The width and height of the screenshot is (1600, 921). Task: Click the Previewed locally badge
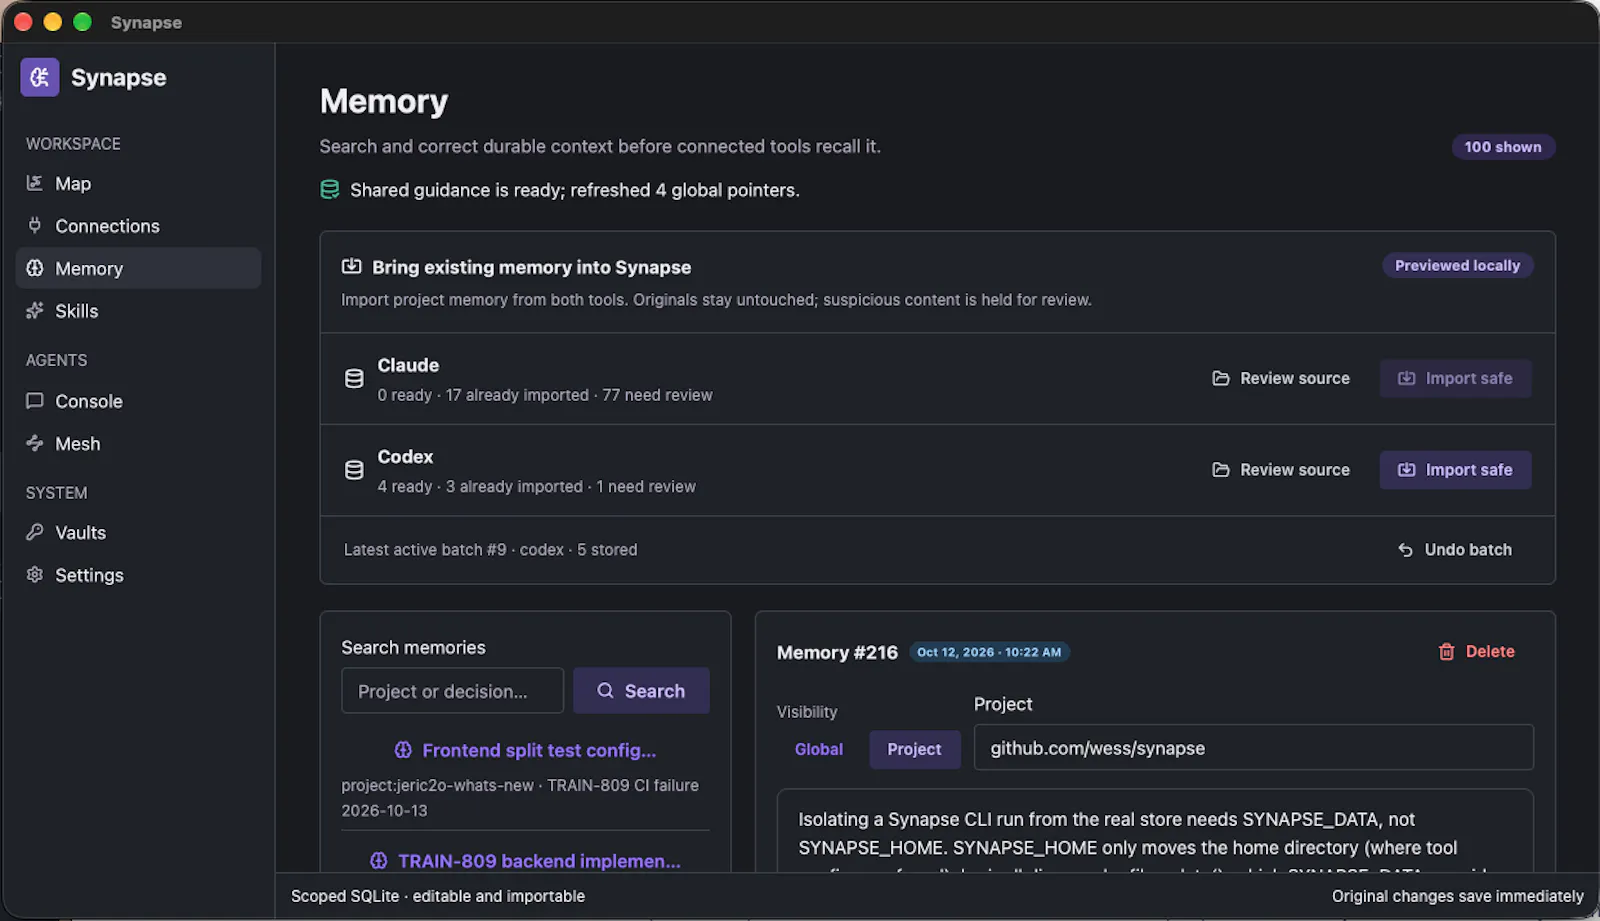point(1457,265)
